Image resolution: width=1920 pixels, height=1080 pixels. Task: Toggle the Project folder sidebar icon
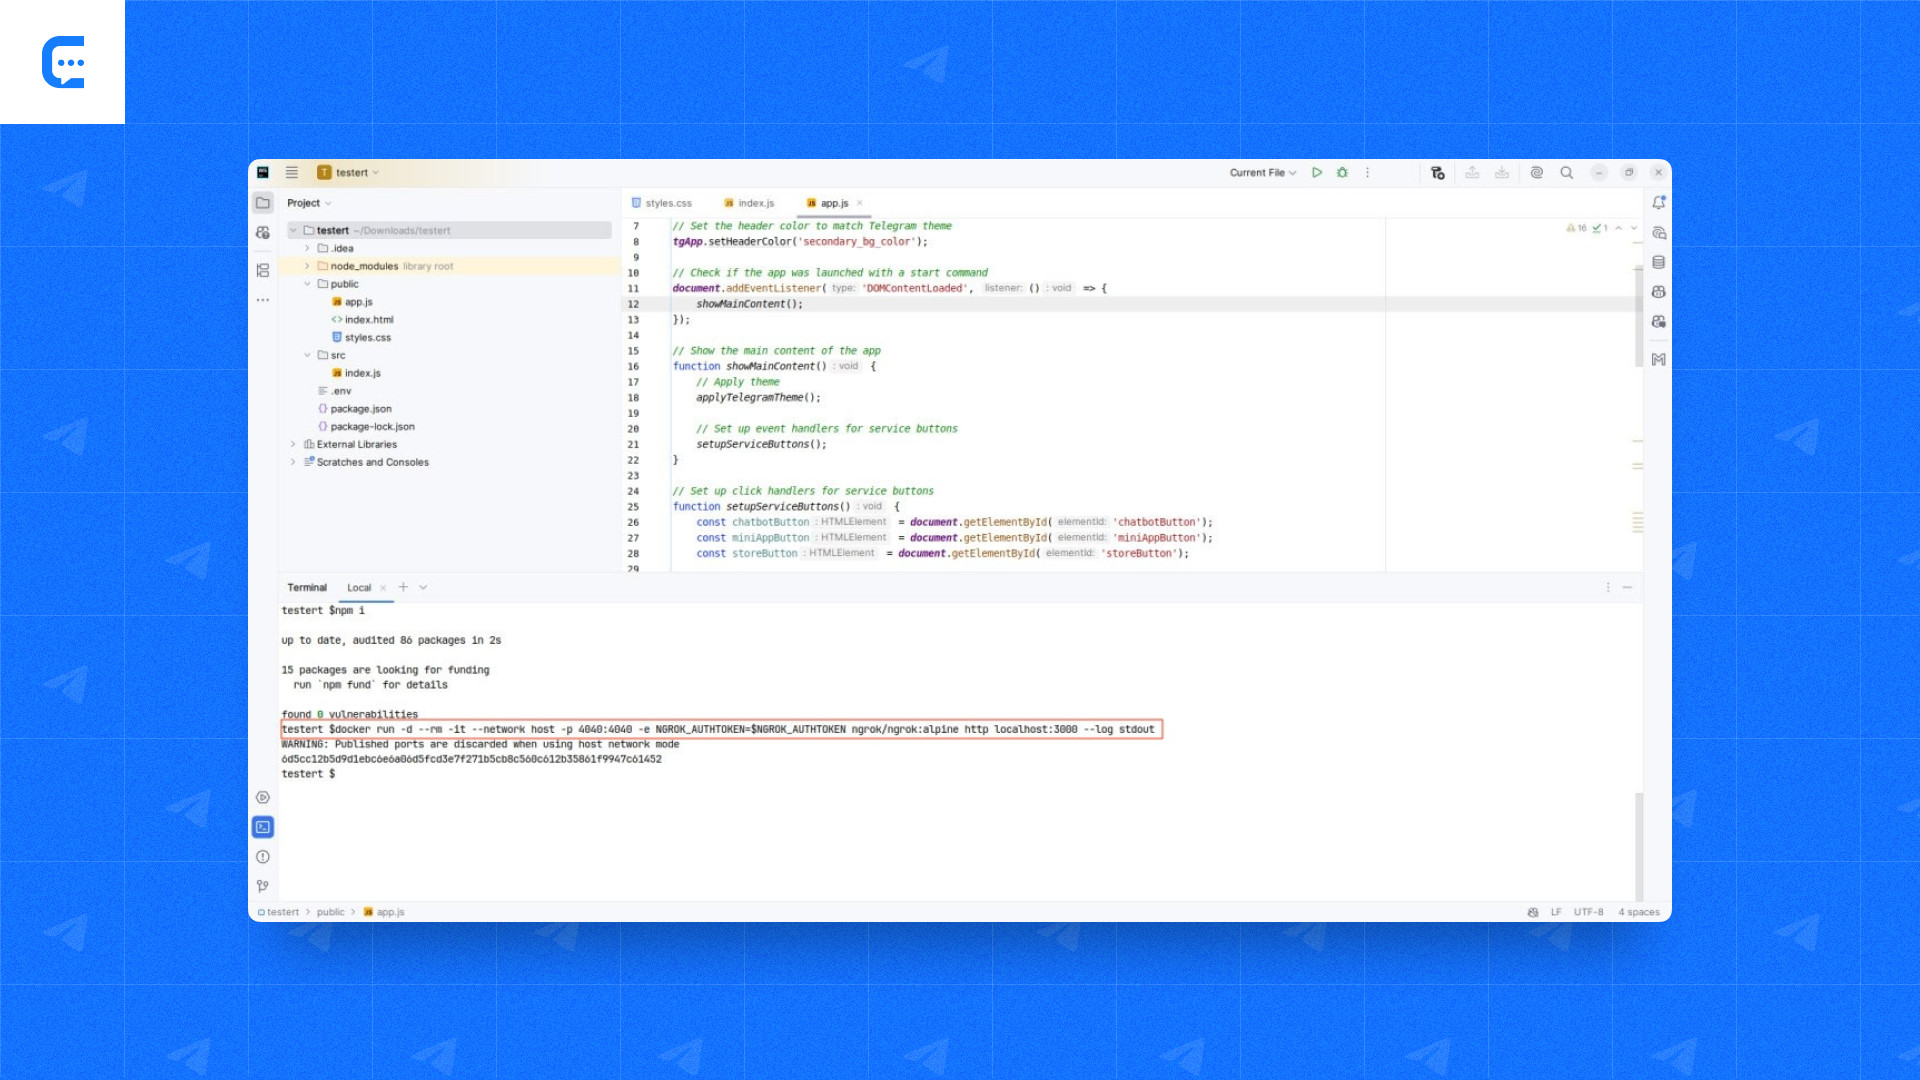(263, 203)
